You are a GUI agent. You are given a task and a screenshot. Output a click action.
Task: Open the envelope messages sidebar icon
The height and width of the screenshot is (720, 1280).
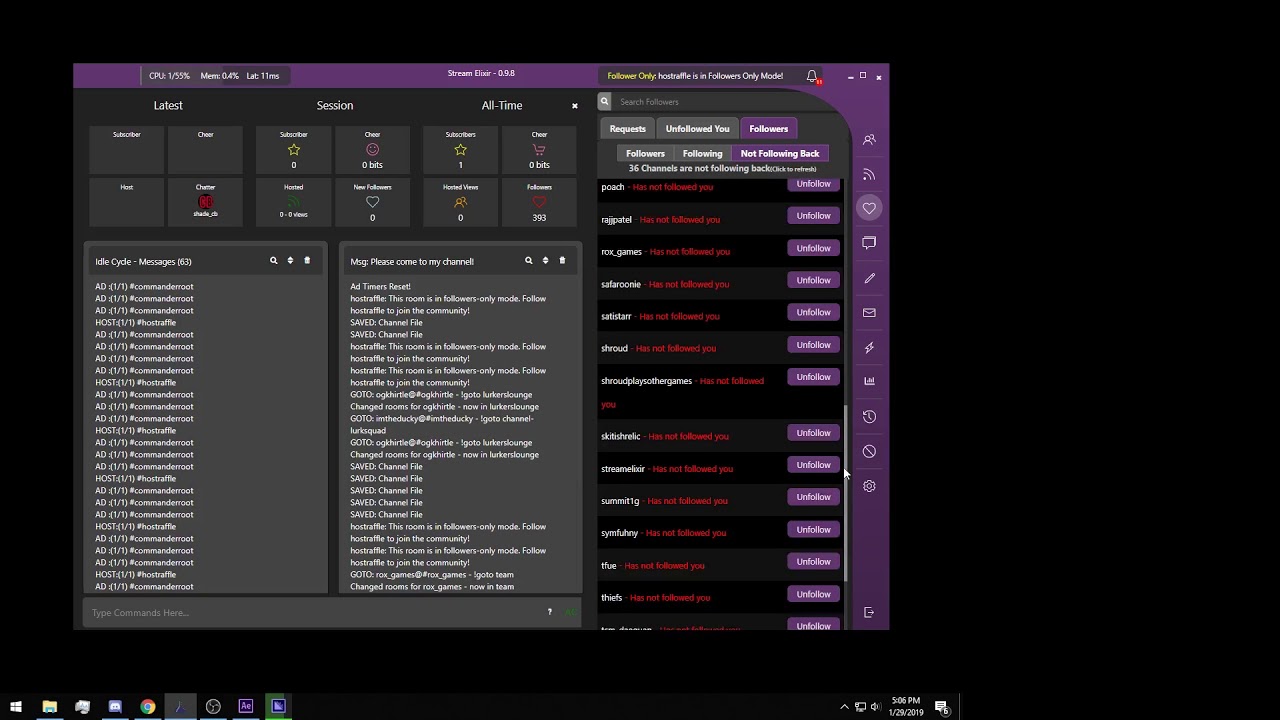pos(869,313)
